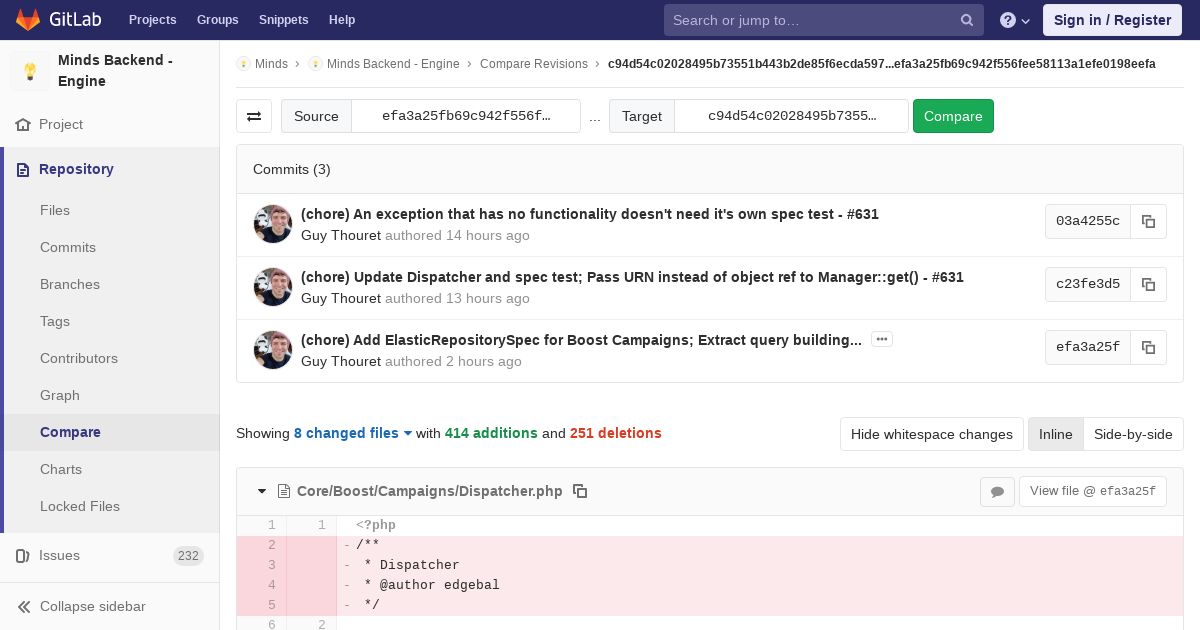The width and height of the screenshot is (1200, 630).
Task: Click the GitLab fox logo
Action: pos(28,20)
